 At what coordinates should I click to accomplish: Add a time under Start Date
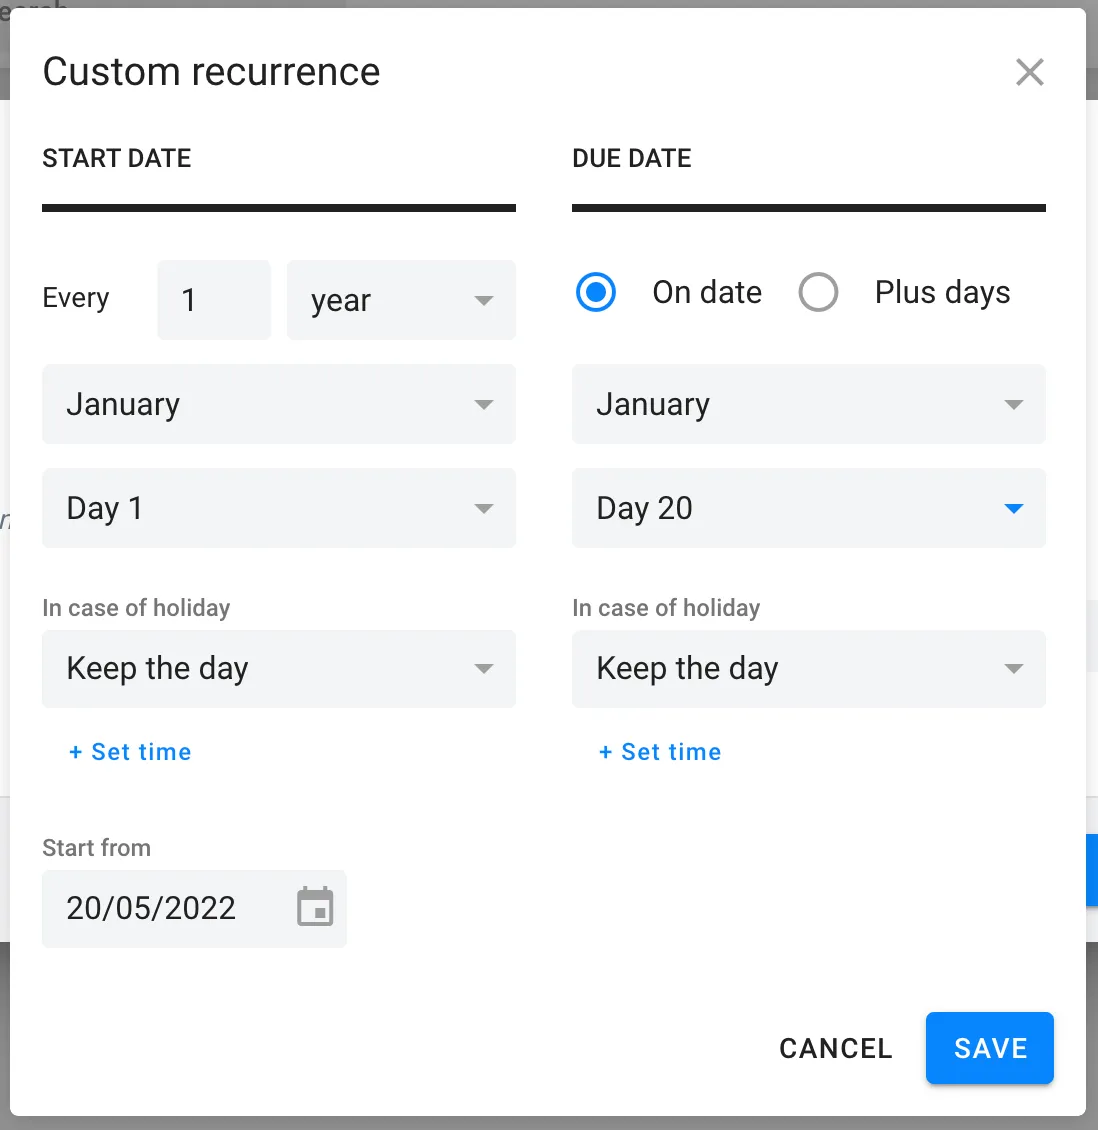pyautogui.click(x=130, y=752)
